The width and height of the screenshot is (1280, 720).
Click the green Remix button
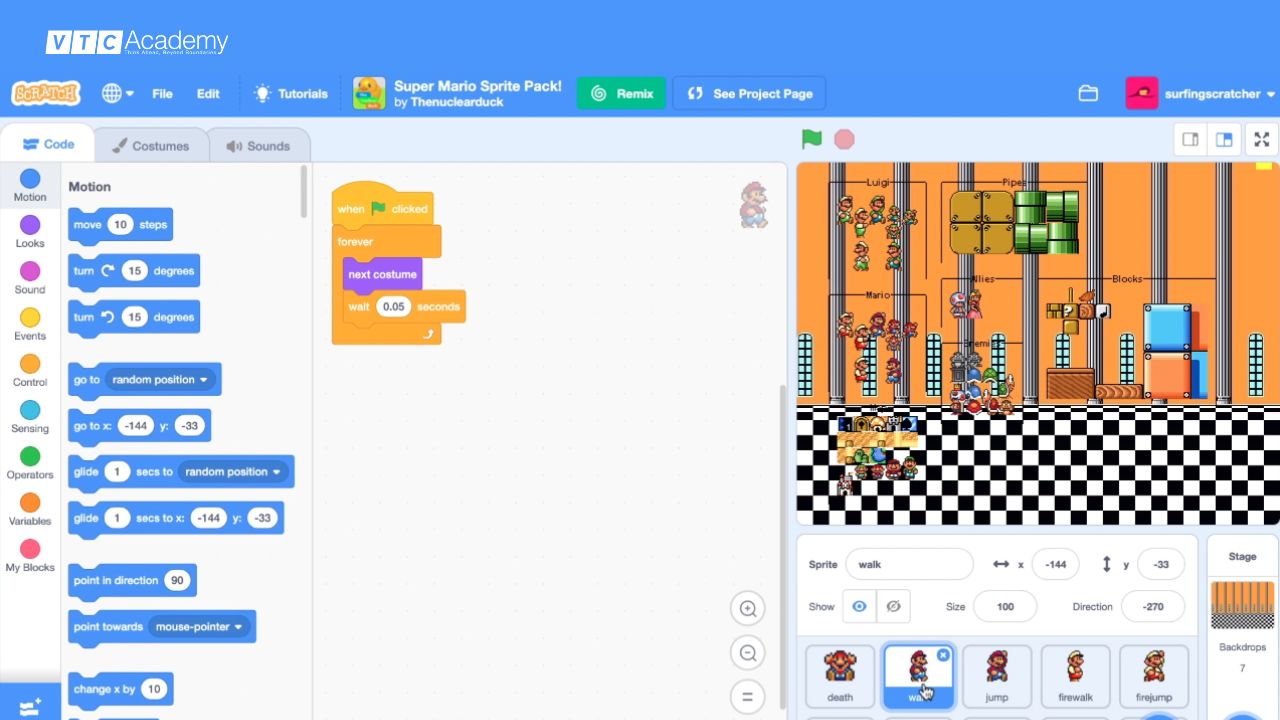(621, 94)
